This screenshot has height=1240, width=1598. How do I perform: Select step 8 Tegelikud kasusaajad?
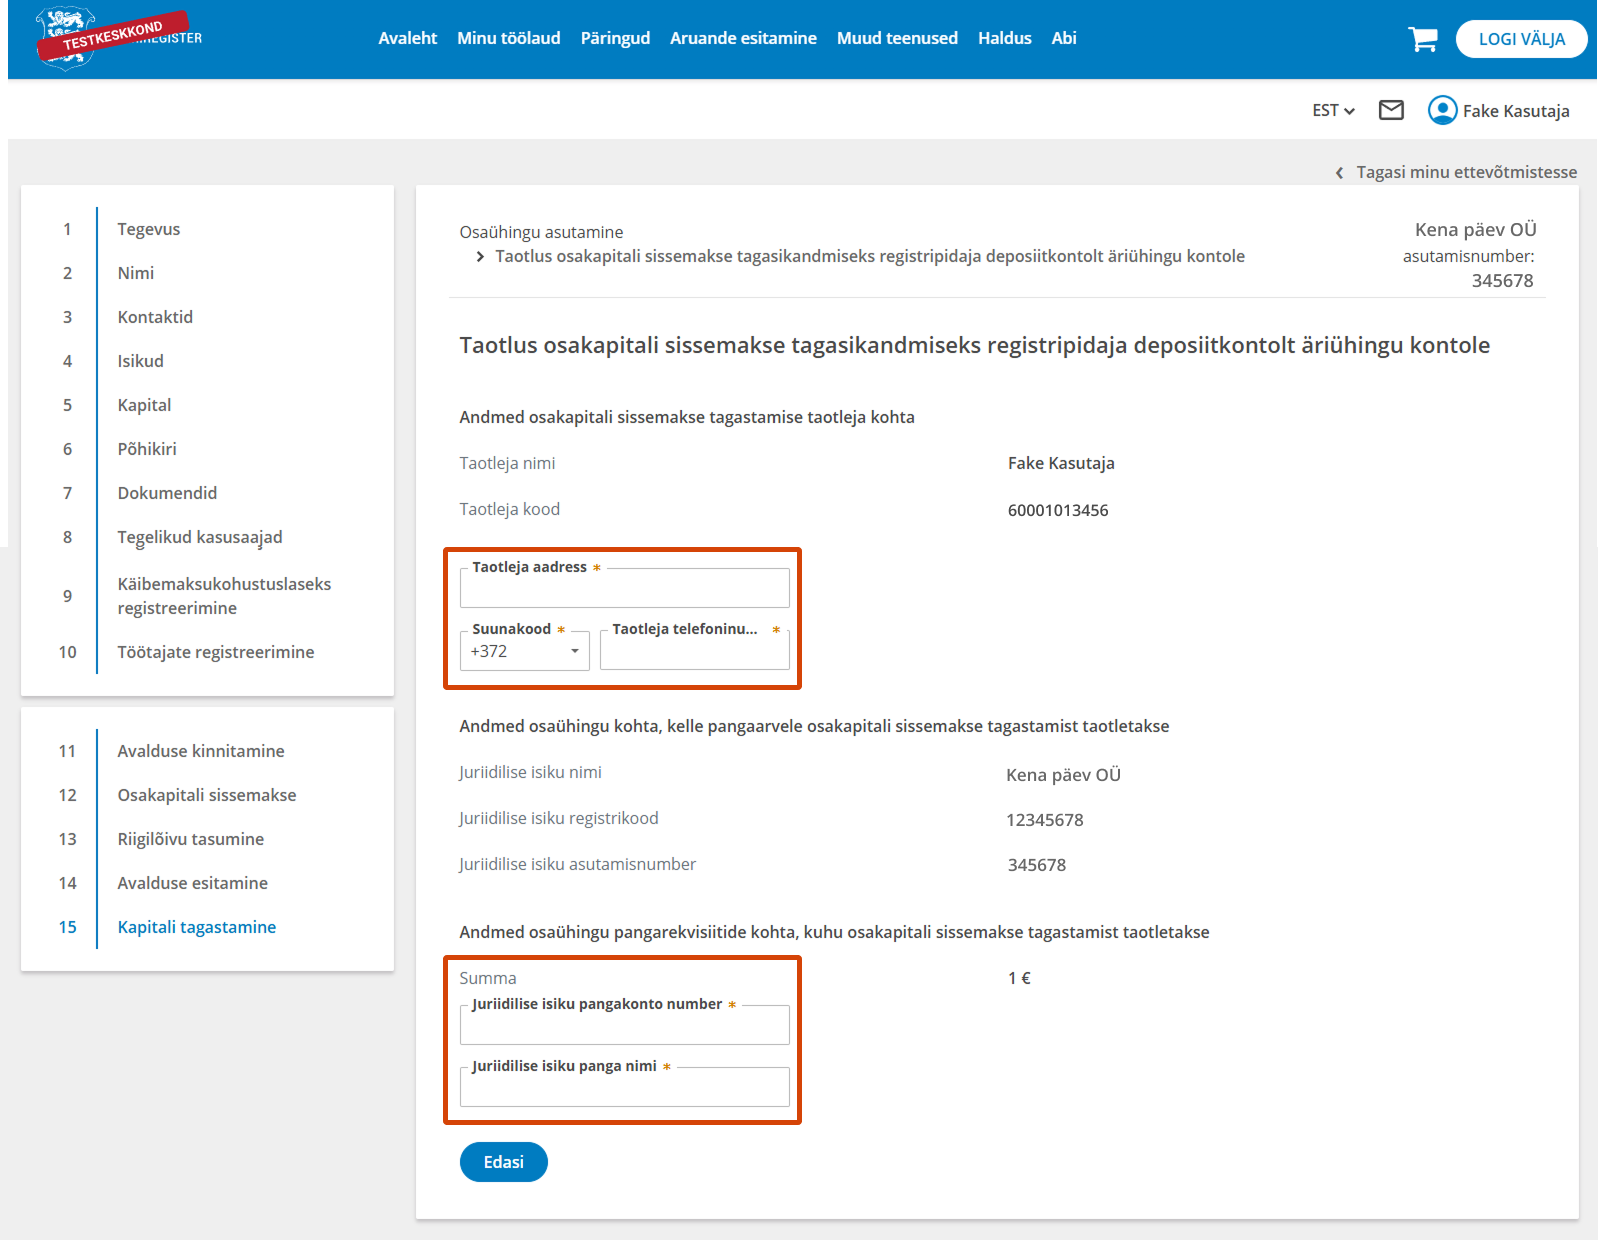(x=199, y=537)
